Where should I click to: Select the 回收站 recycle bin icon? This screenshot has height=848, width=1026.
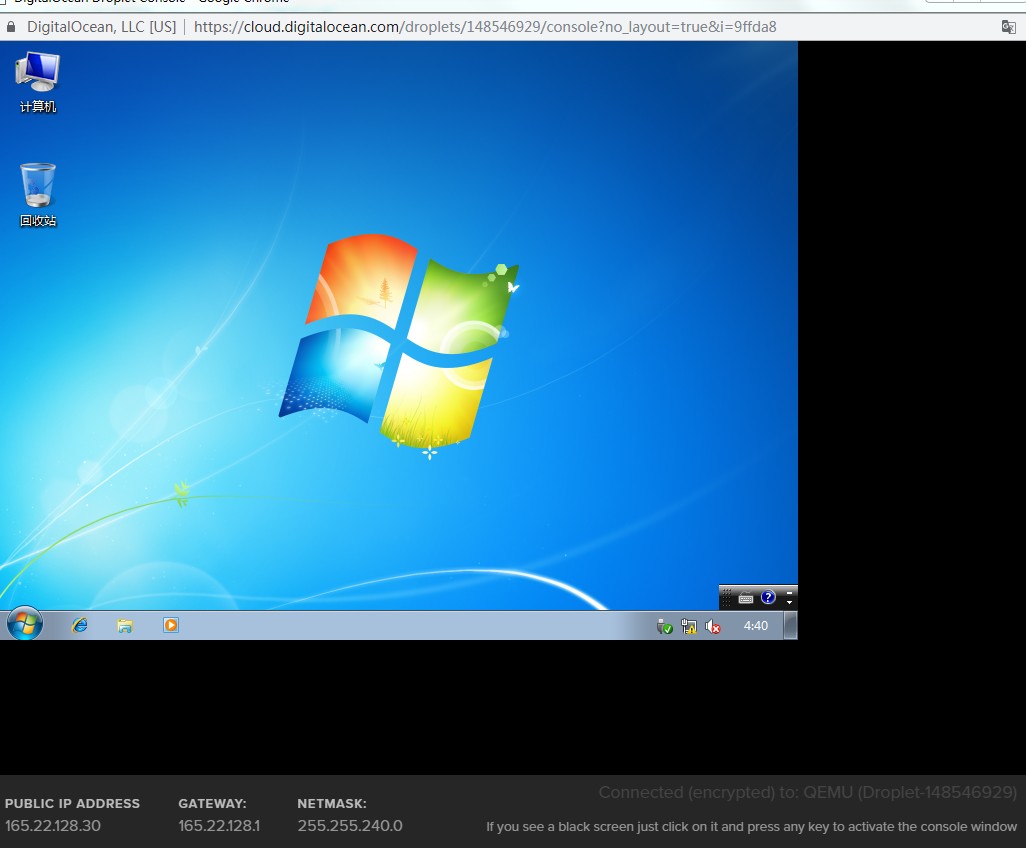(x=38, y=195)
